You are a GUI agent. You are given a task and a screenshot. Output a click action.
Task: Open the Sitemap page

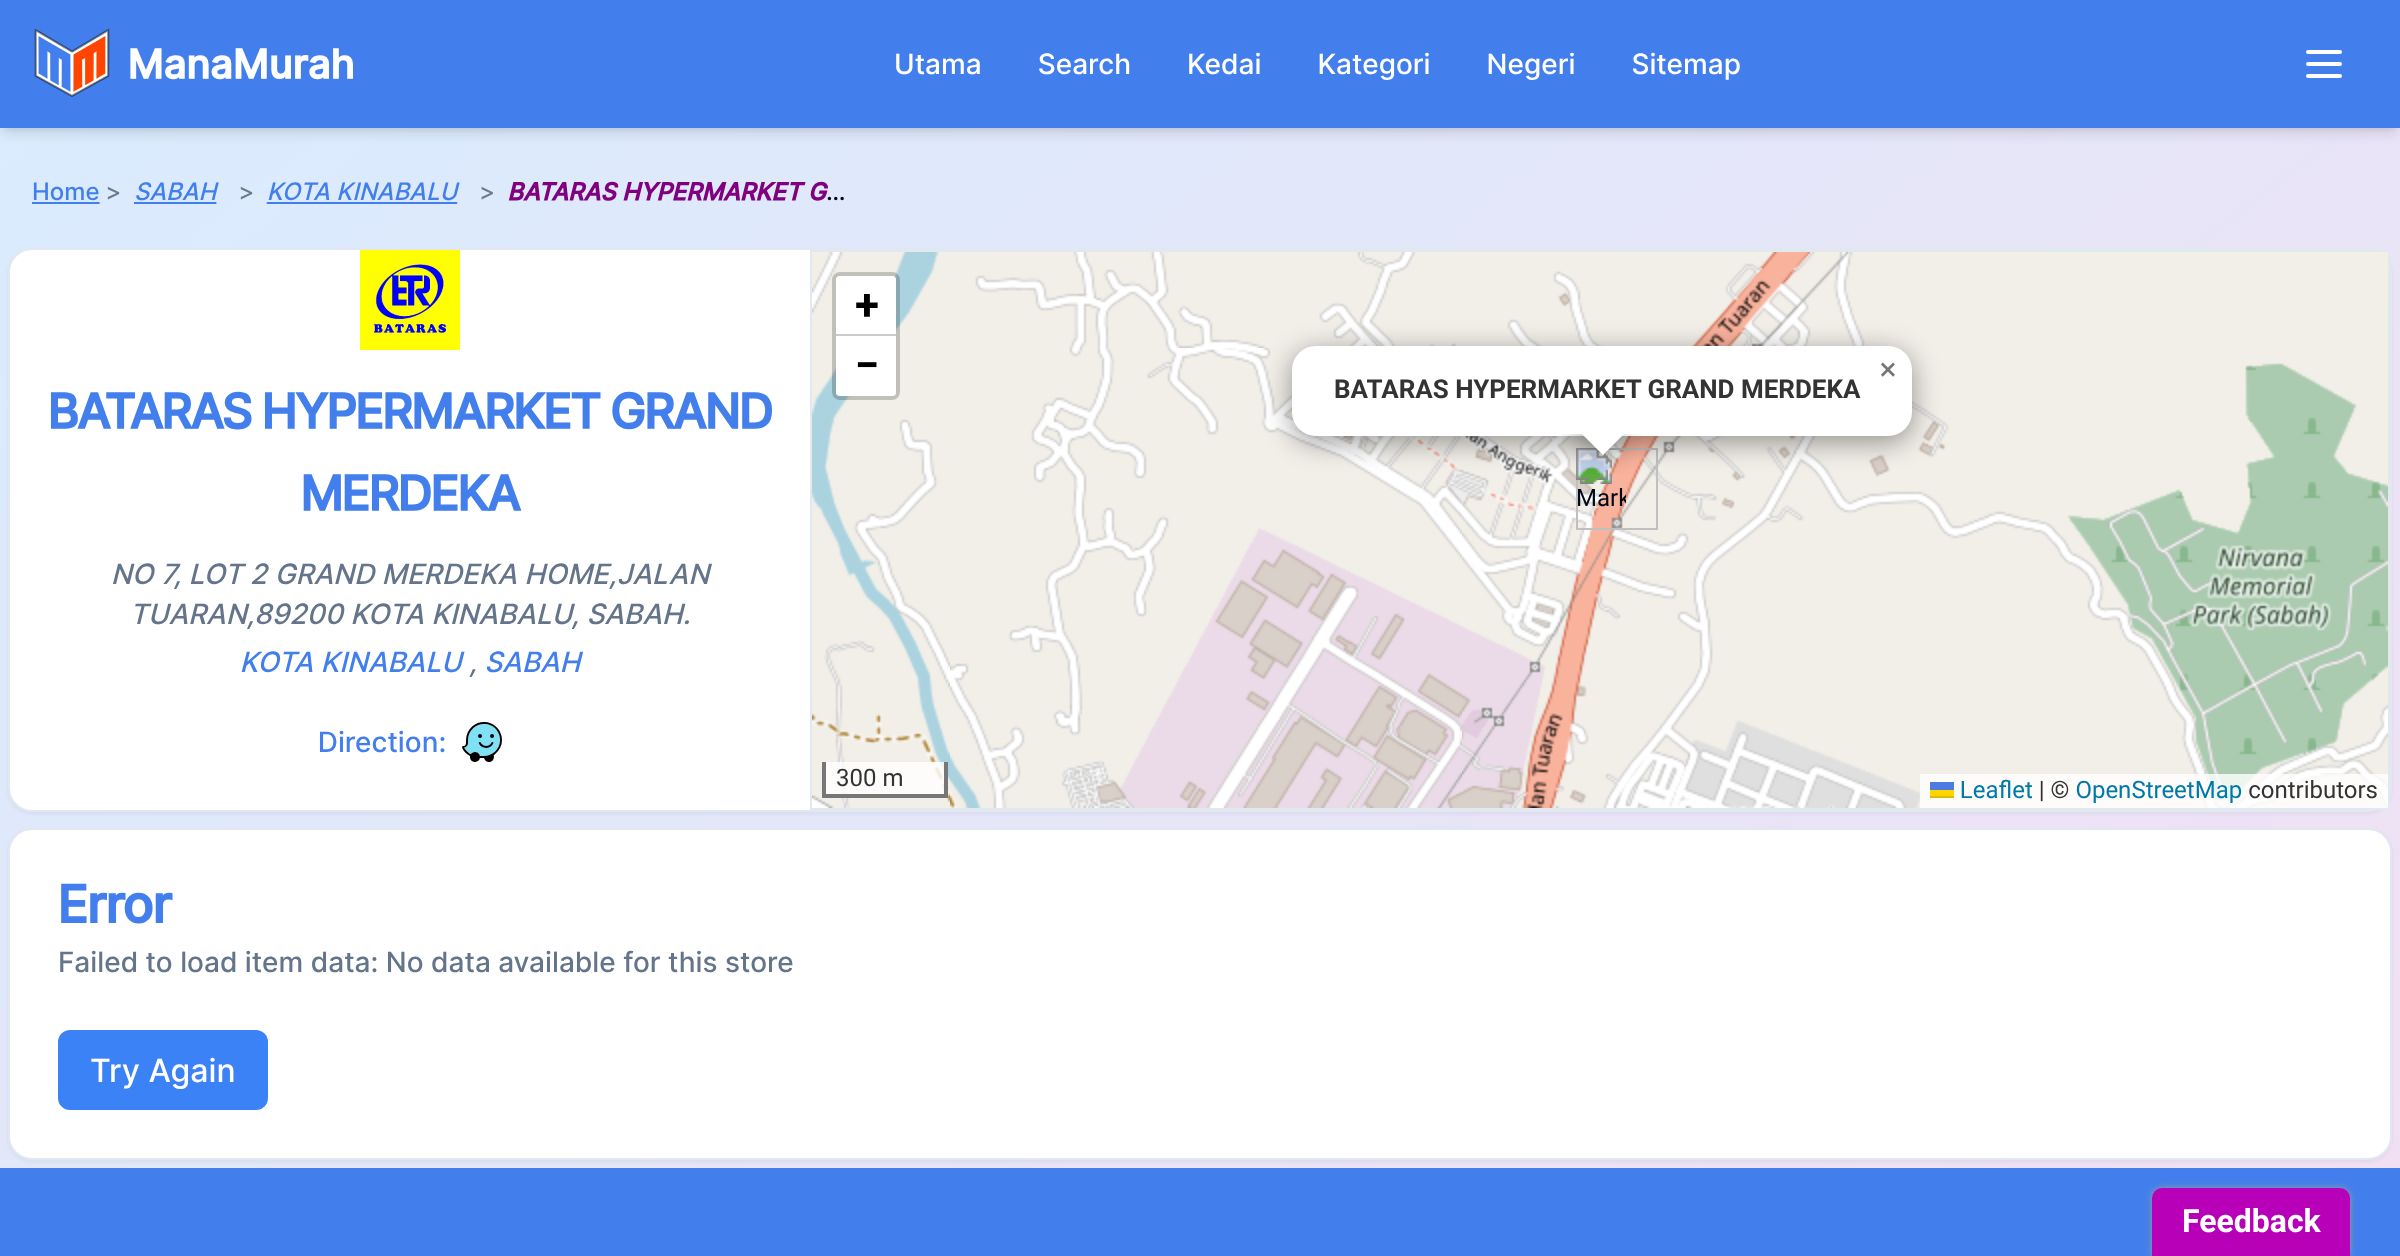tap(1685, 64)
